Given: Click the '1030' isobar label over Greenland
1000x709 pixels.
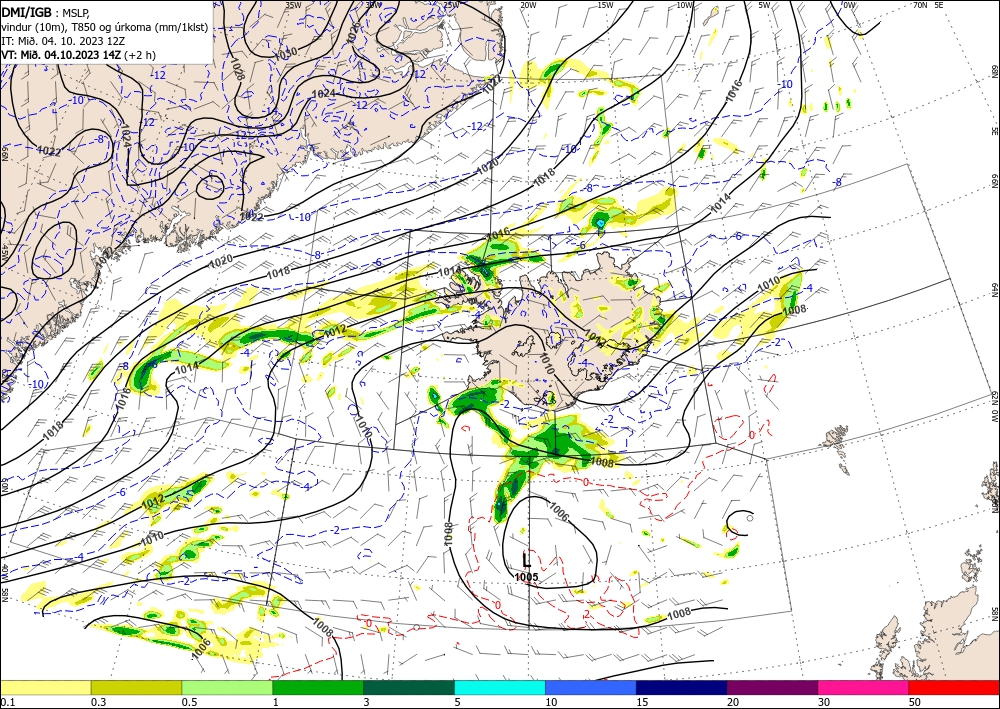Looking at the screenshot, I should point(285,54).
